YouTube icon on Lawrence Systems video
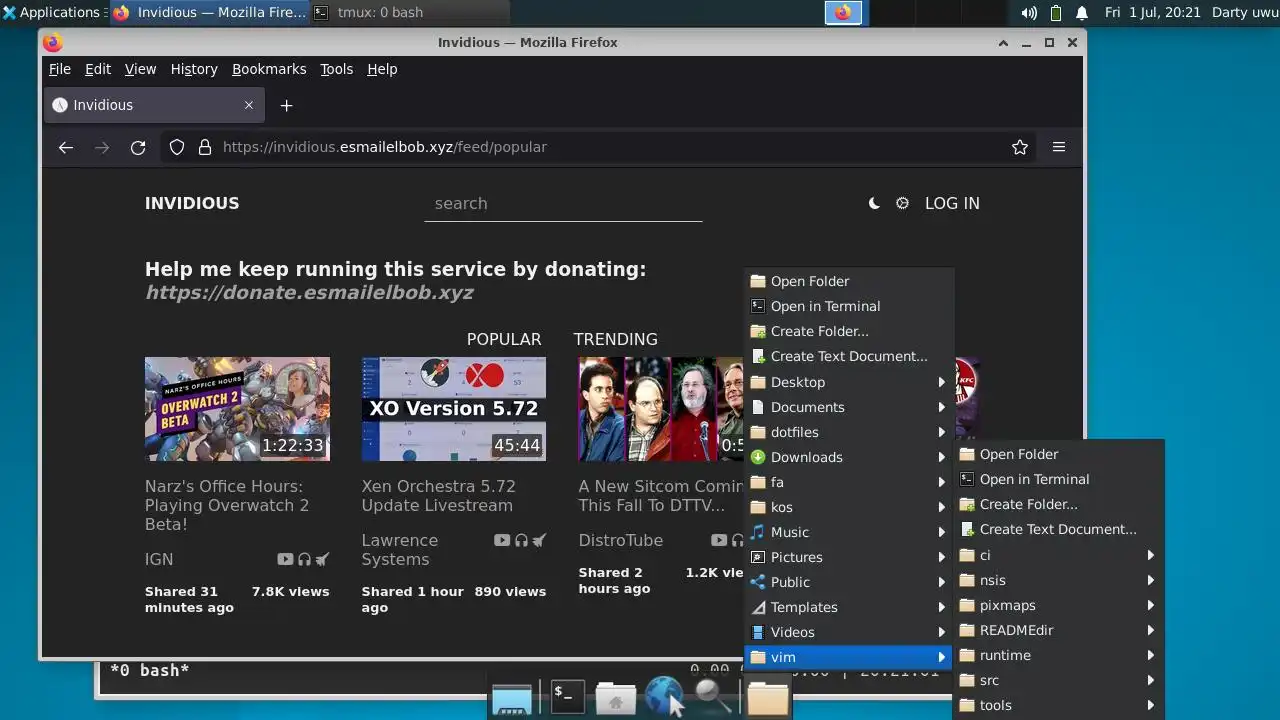The height and width of the screenshot is (720, 1280). pyautogui.click(x=502, y=540)
